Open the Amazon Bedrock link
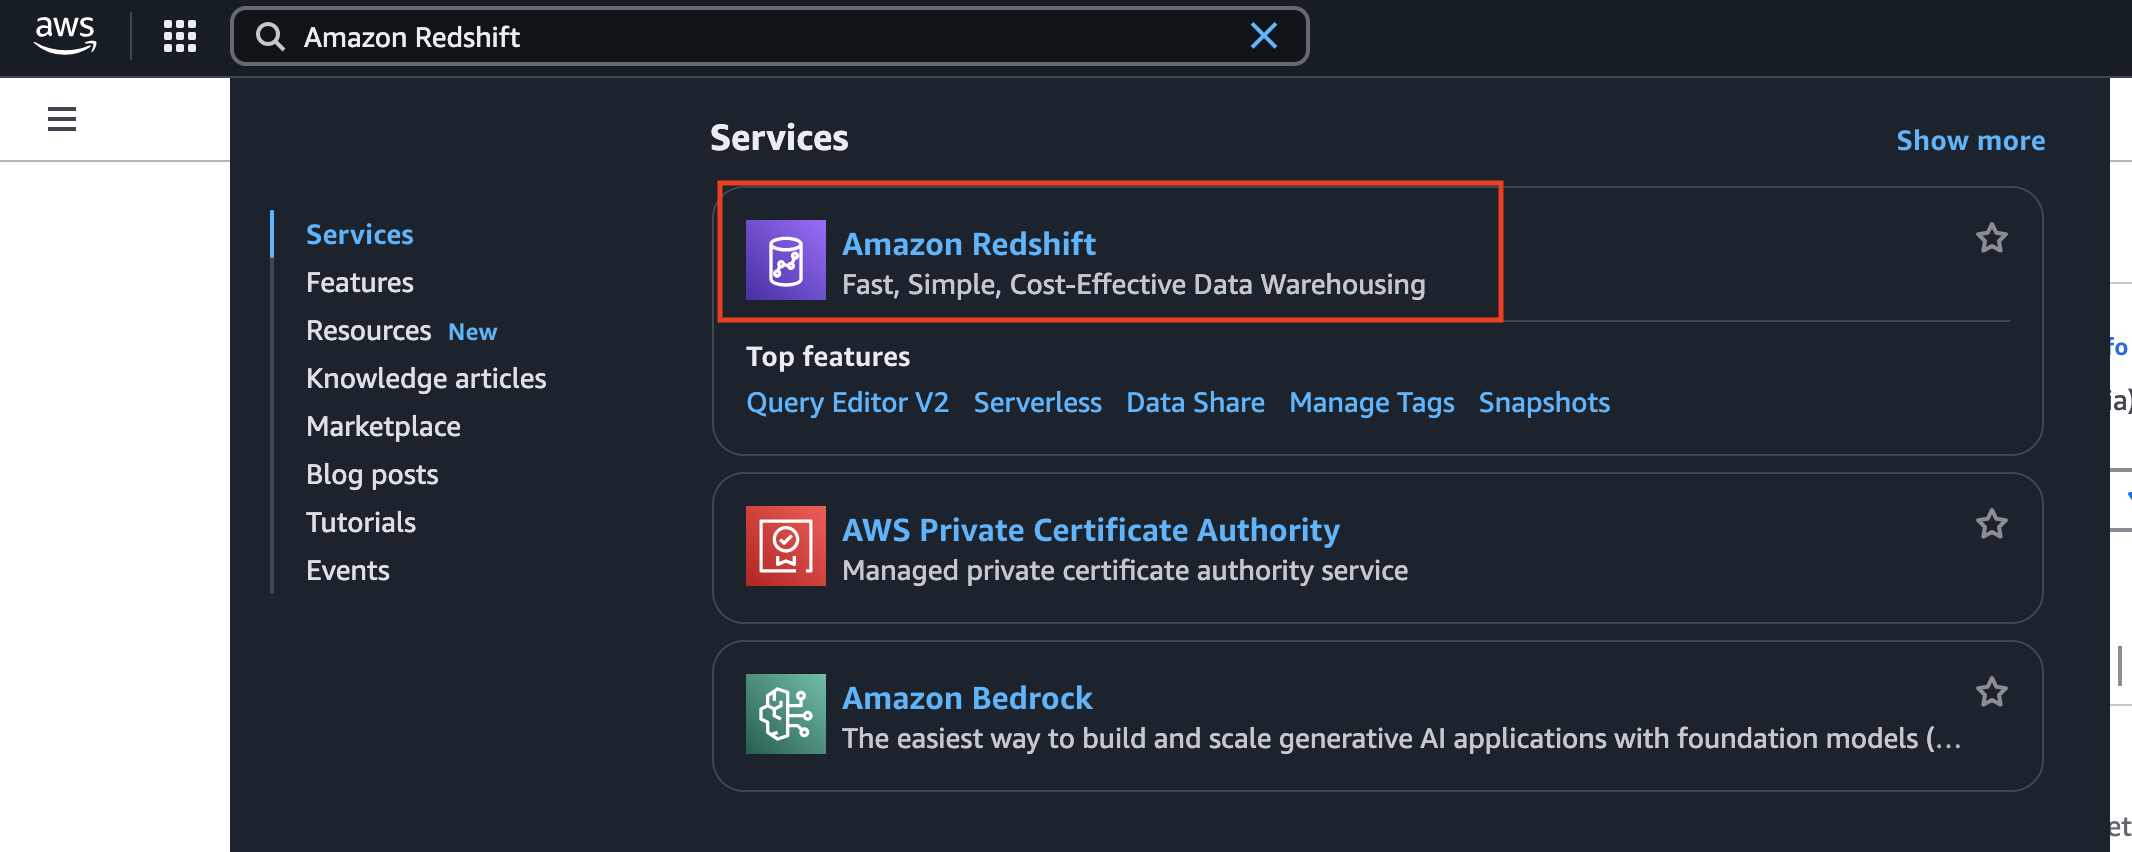2132x852 pixels. [967, 697]
